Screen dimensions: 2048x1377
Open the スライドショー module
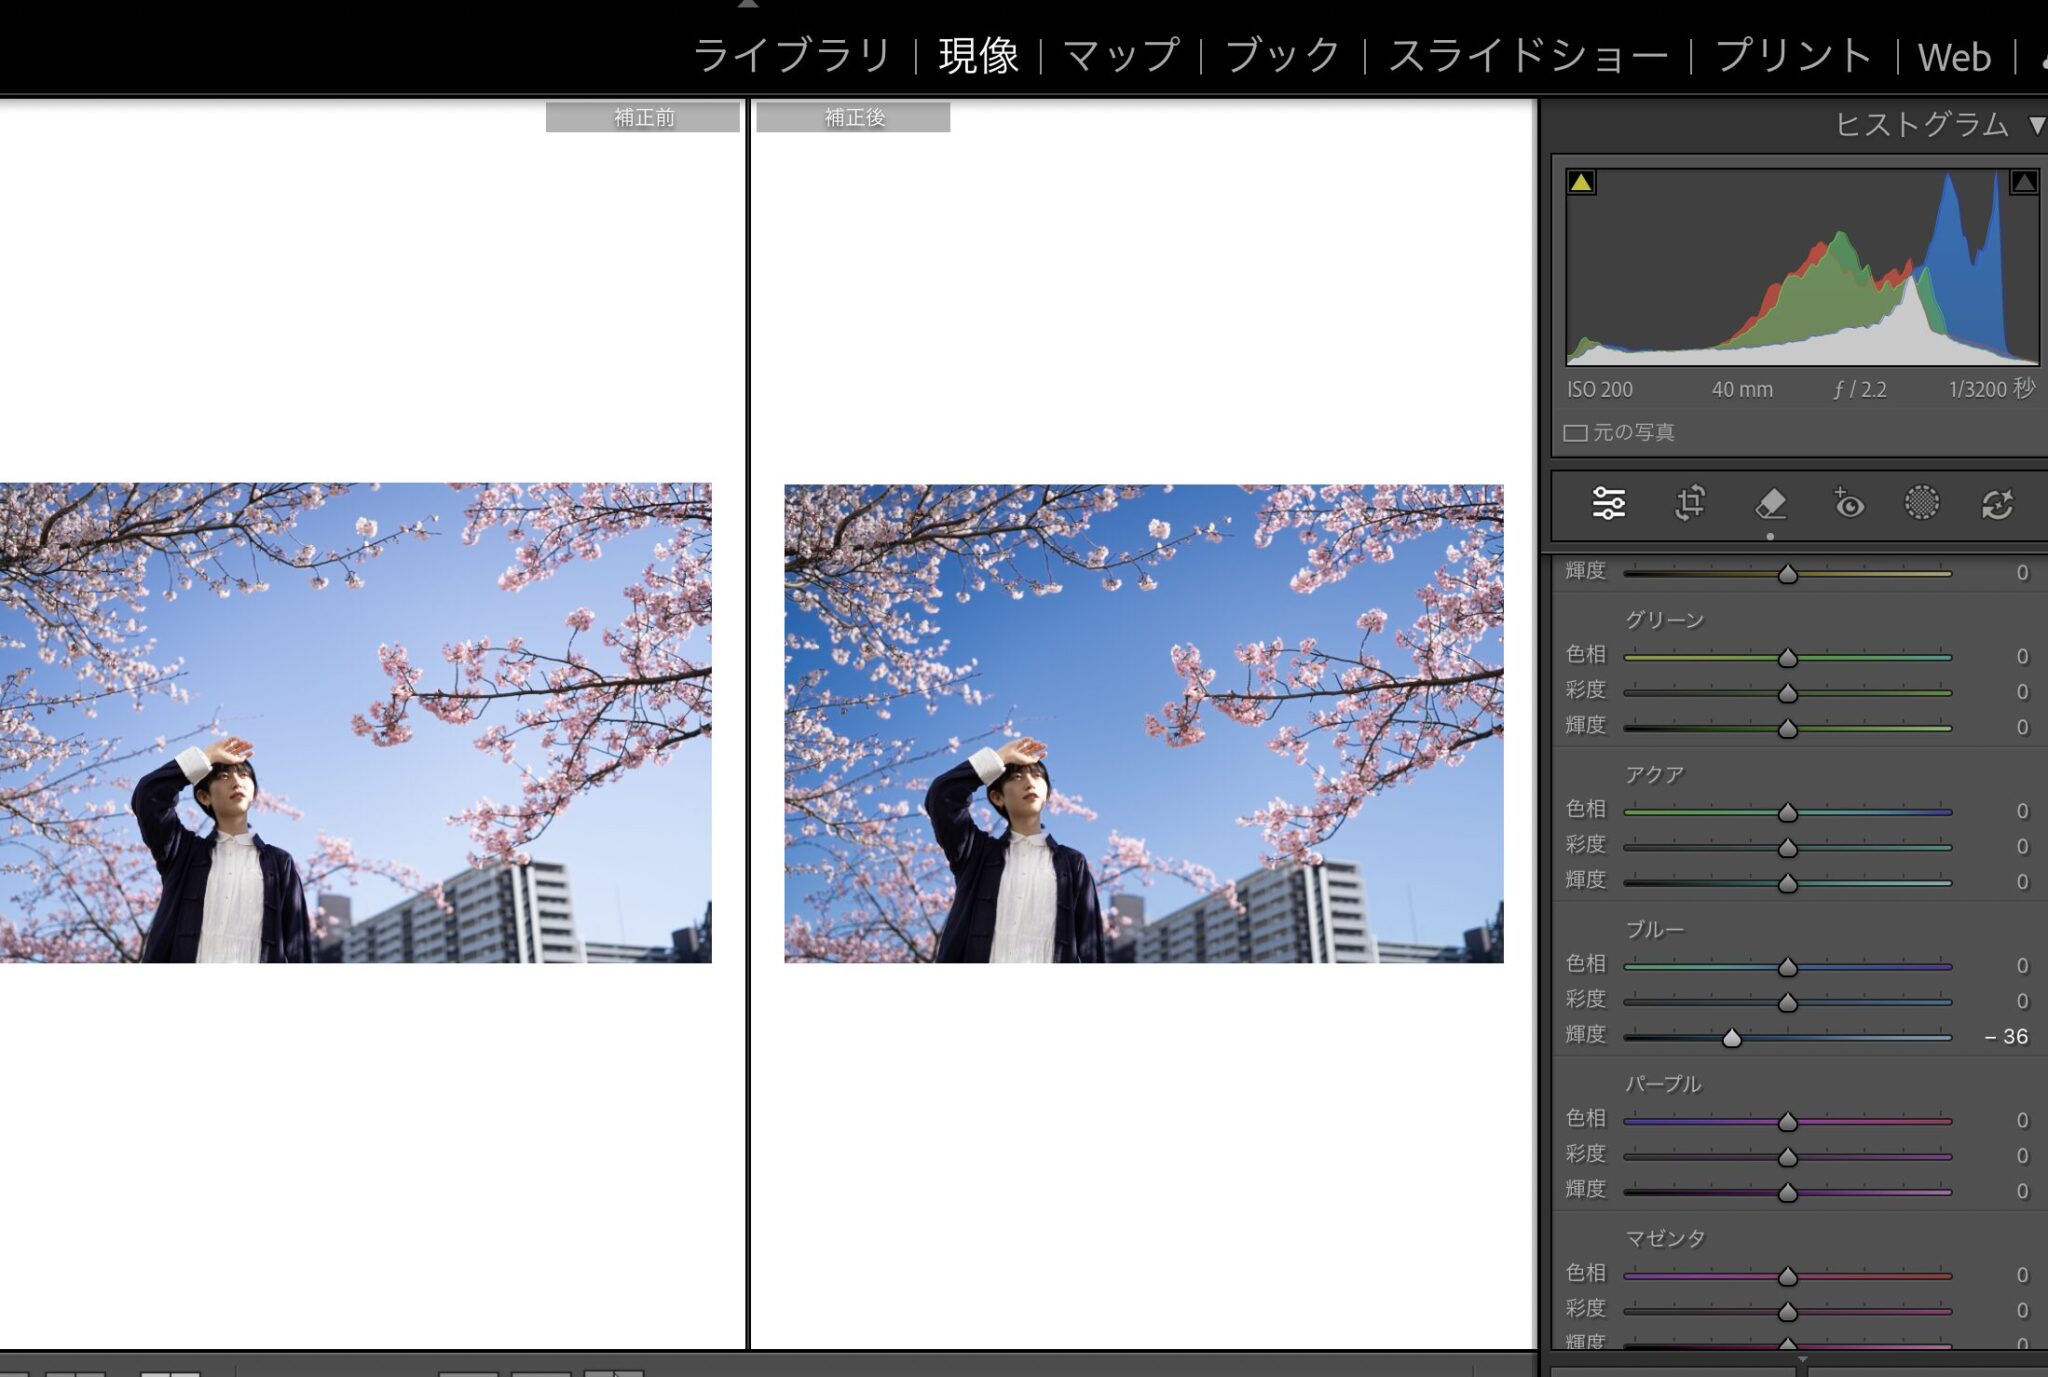click(1527, 55)
